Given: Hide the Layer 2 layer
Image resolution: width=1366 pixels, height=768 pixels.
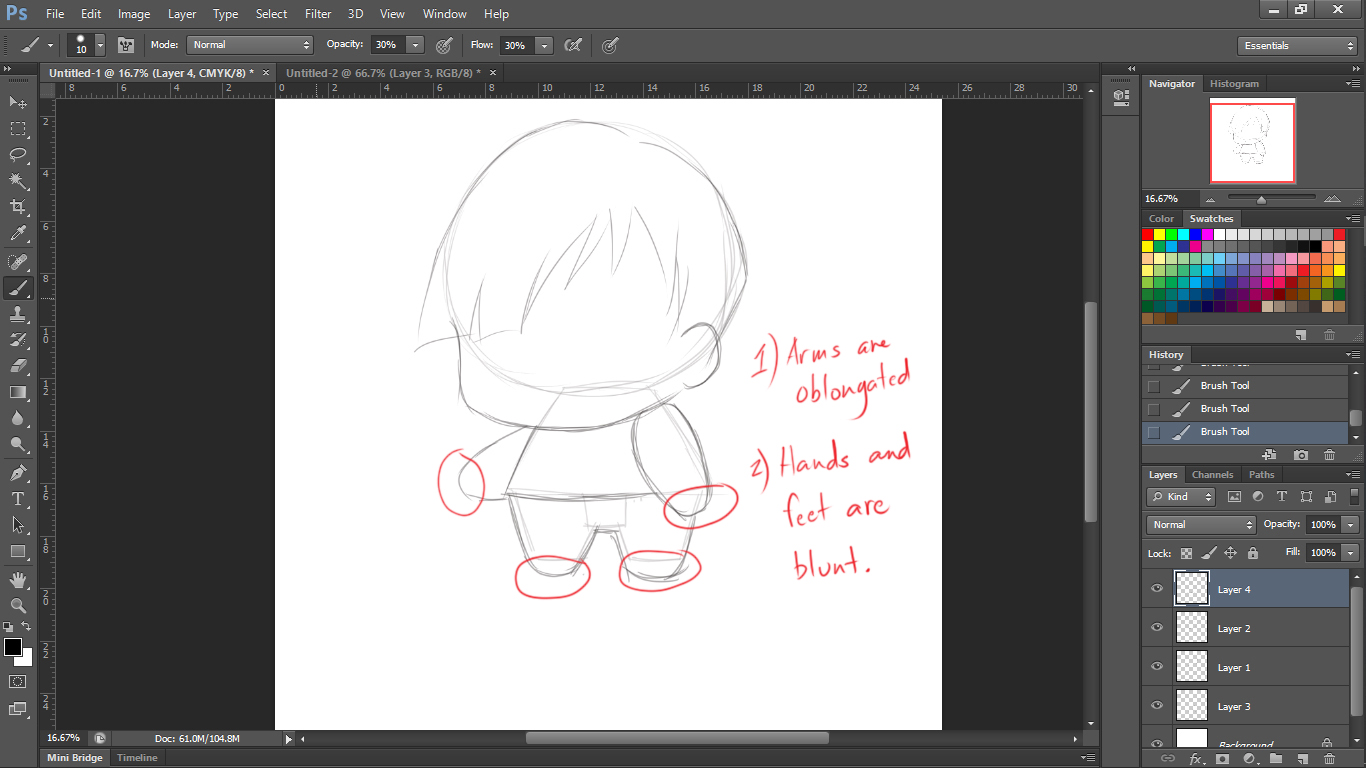Looking at the screenshot, I should pos(1156,627).
